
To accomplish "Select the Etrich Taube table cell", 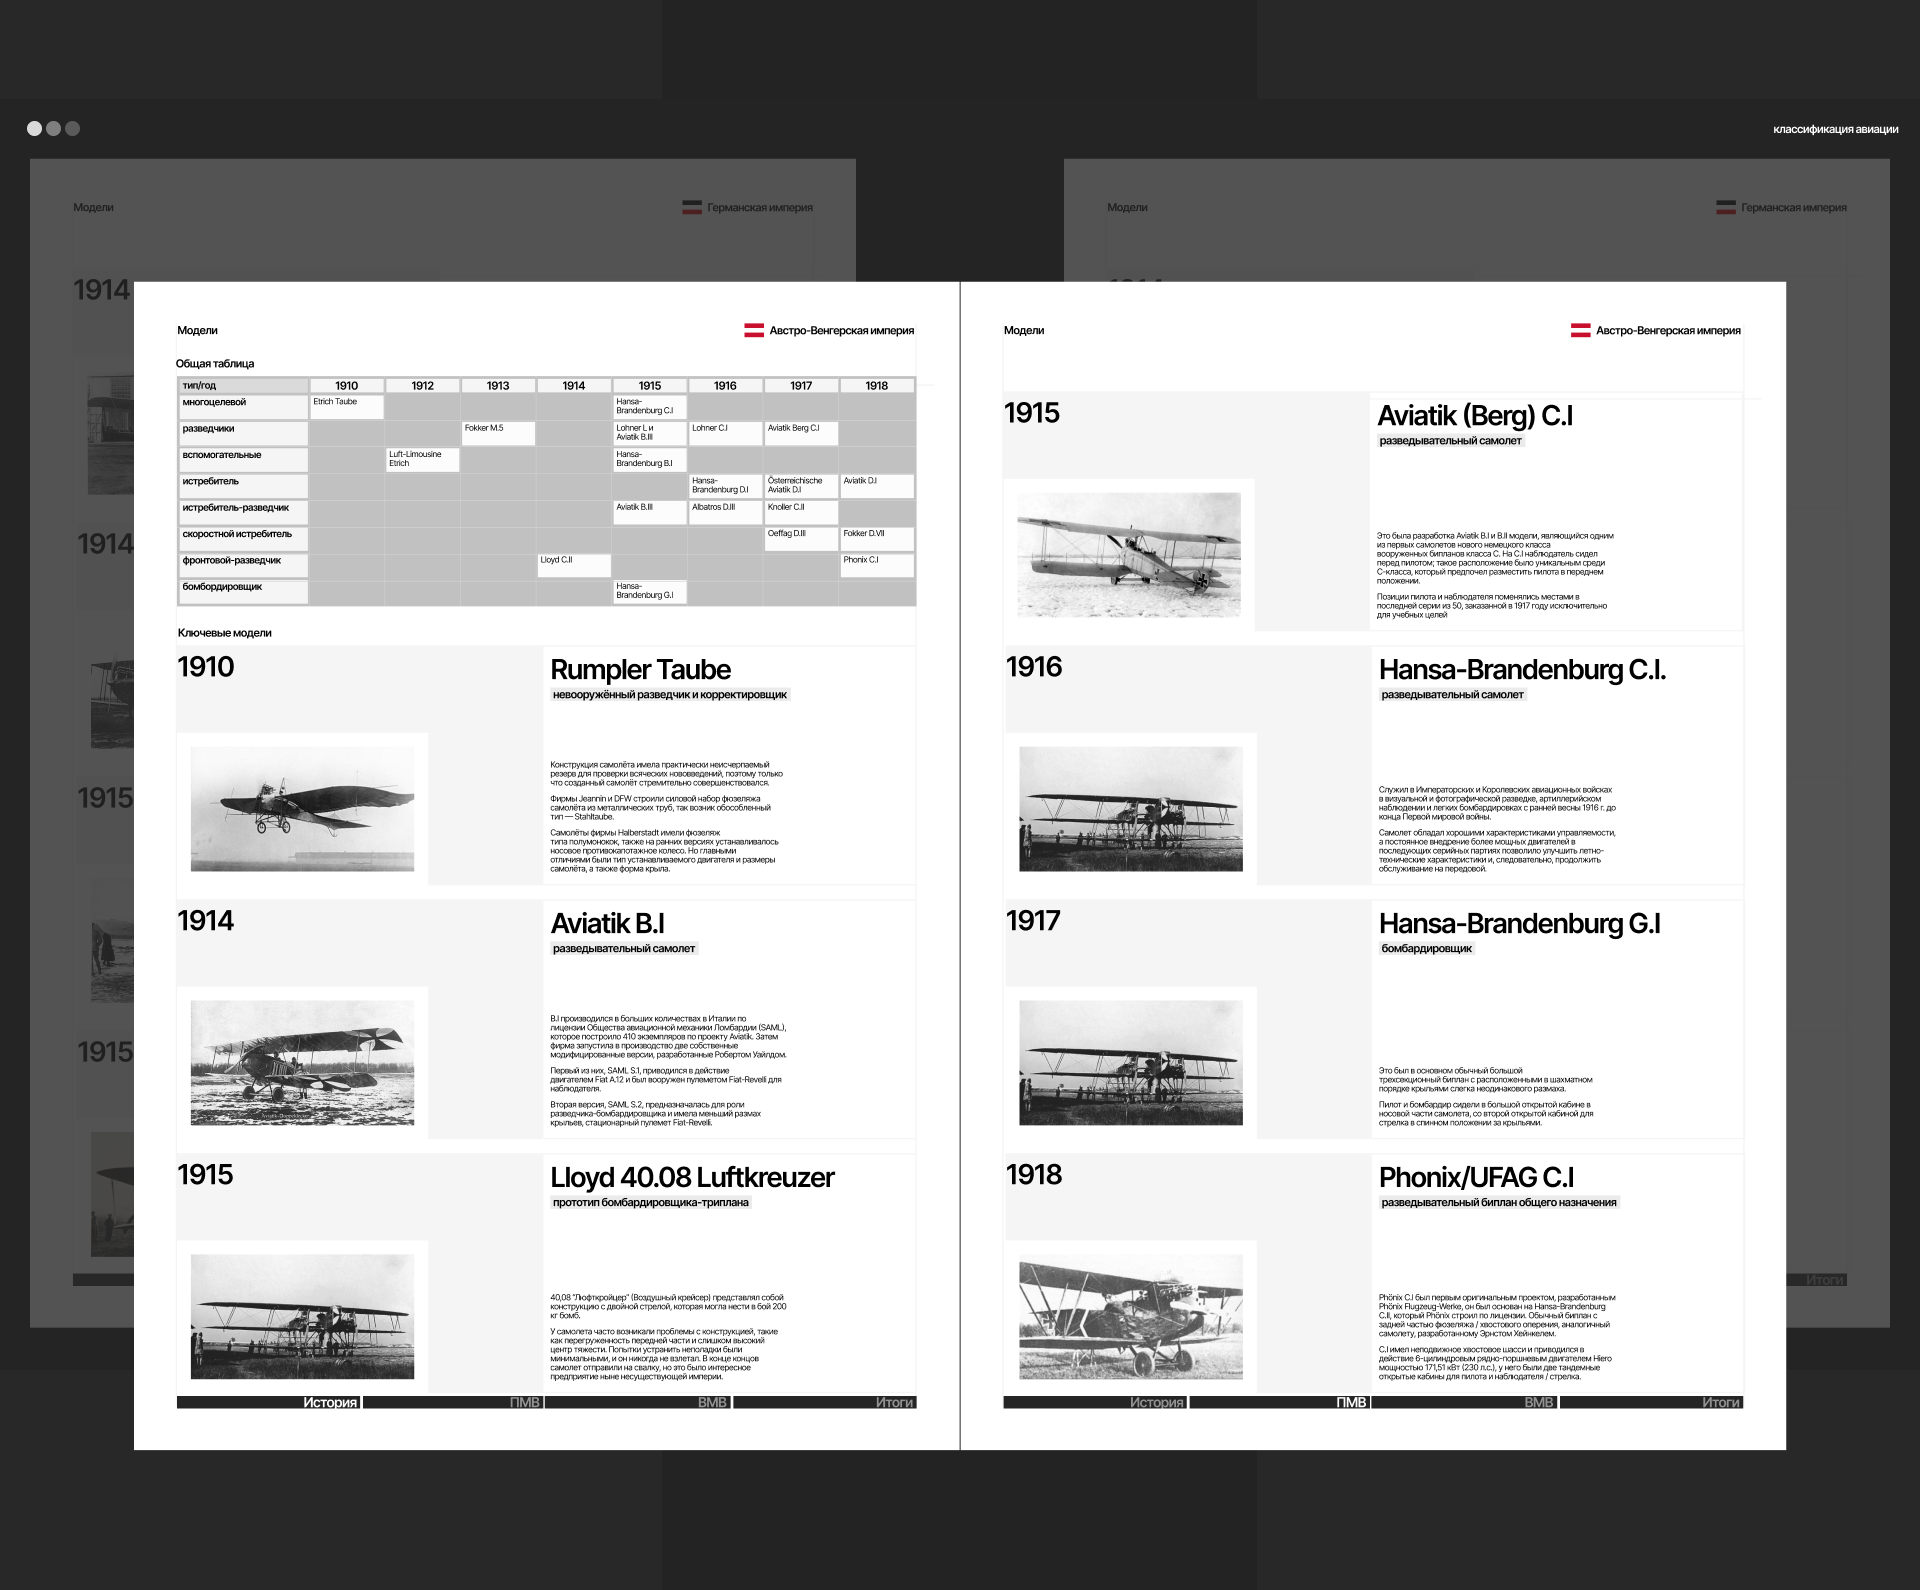I will click(x=346, y=406).
